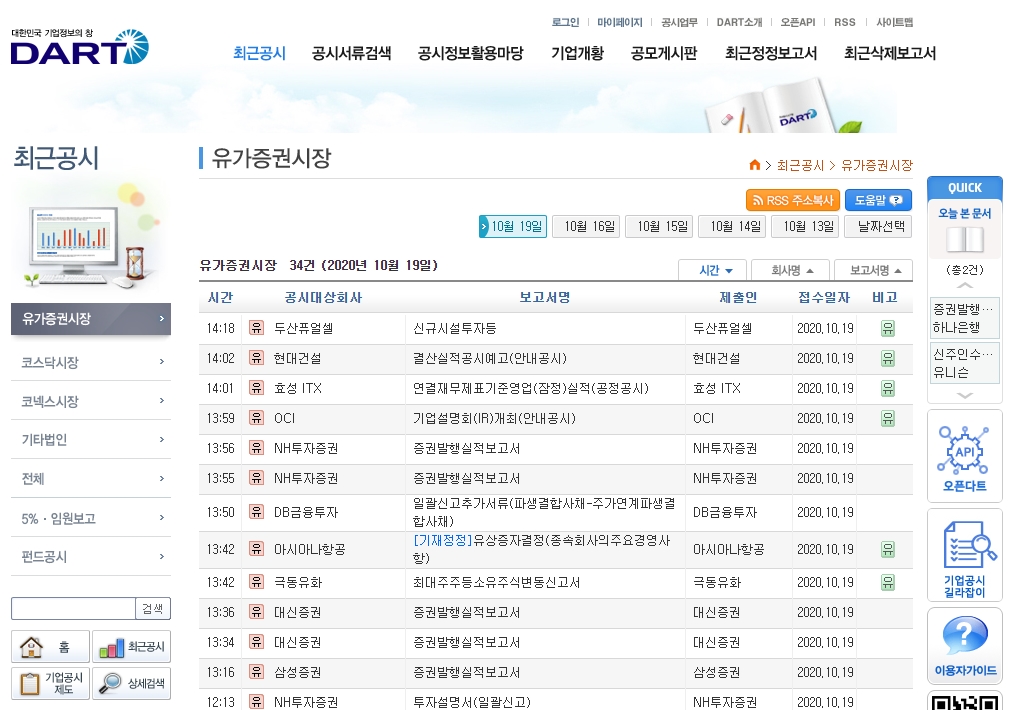Screen dimensions: 1014x710
Task: Expand the 기타법인 sidebar item
Action: (91, 440)
